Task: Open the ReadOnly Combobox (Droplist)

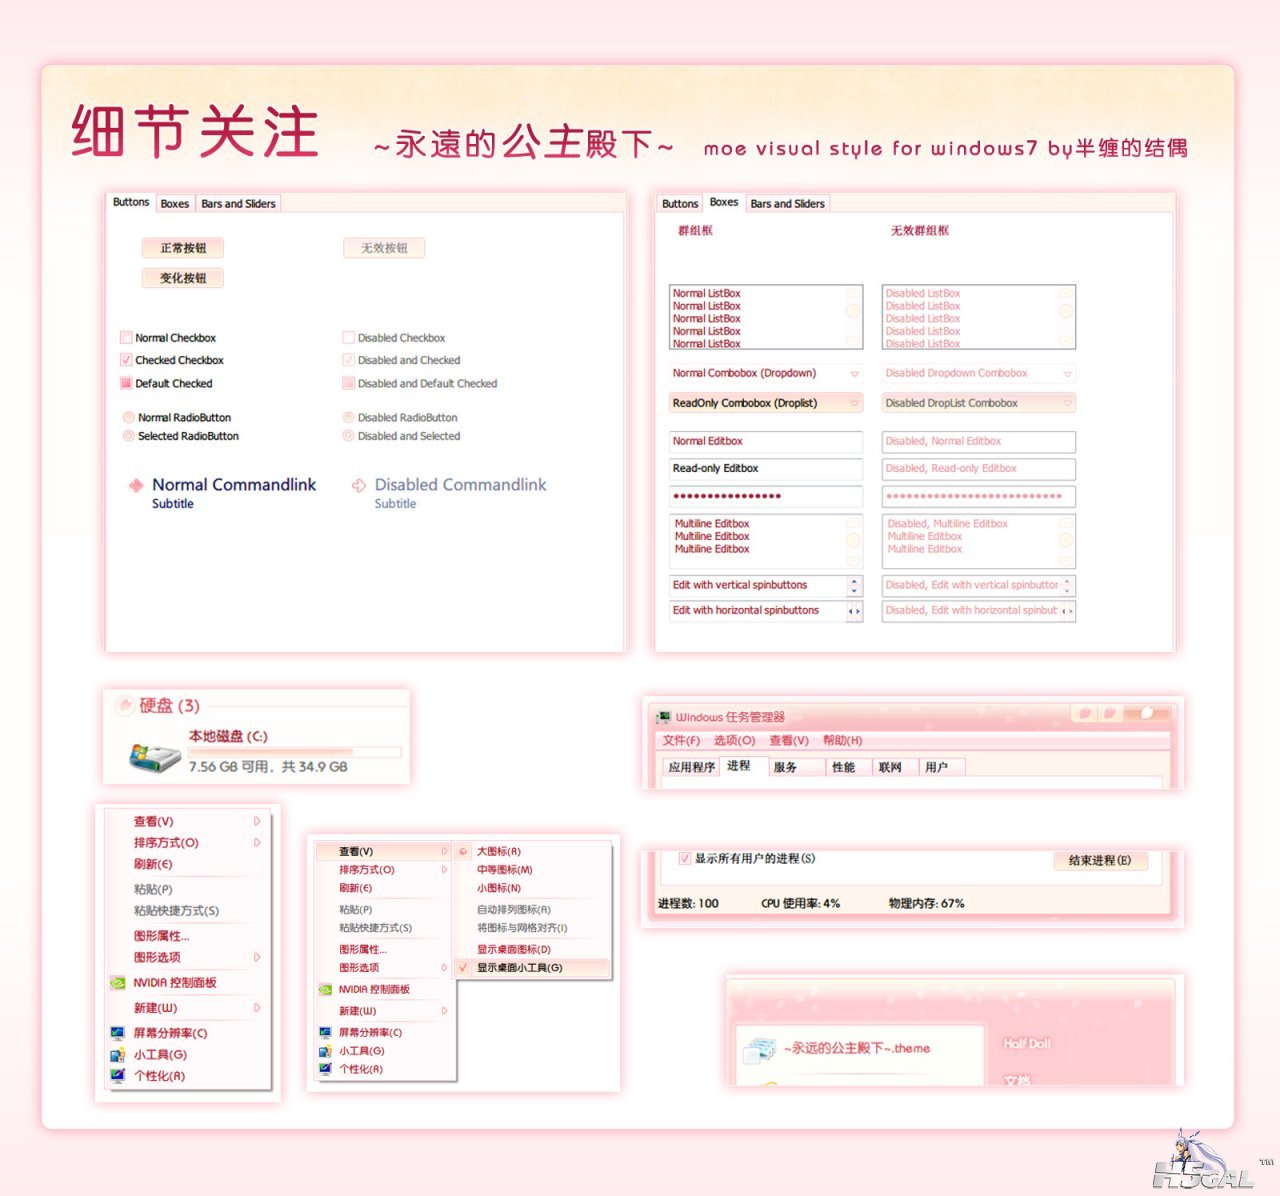Action: coord(766,403)
